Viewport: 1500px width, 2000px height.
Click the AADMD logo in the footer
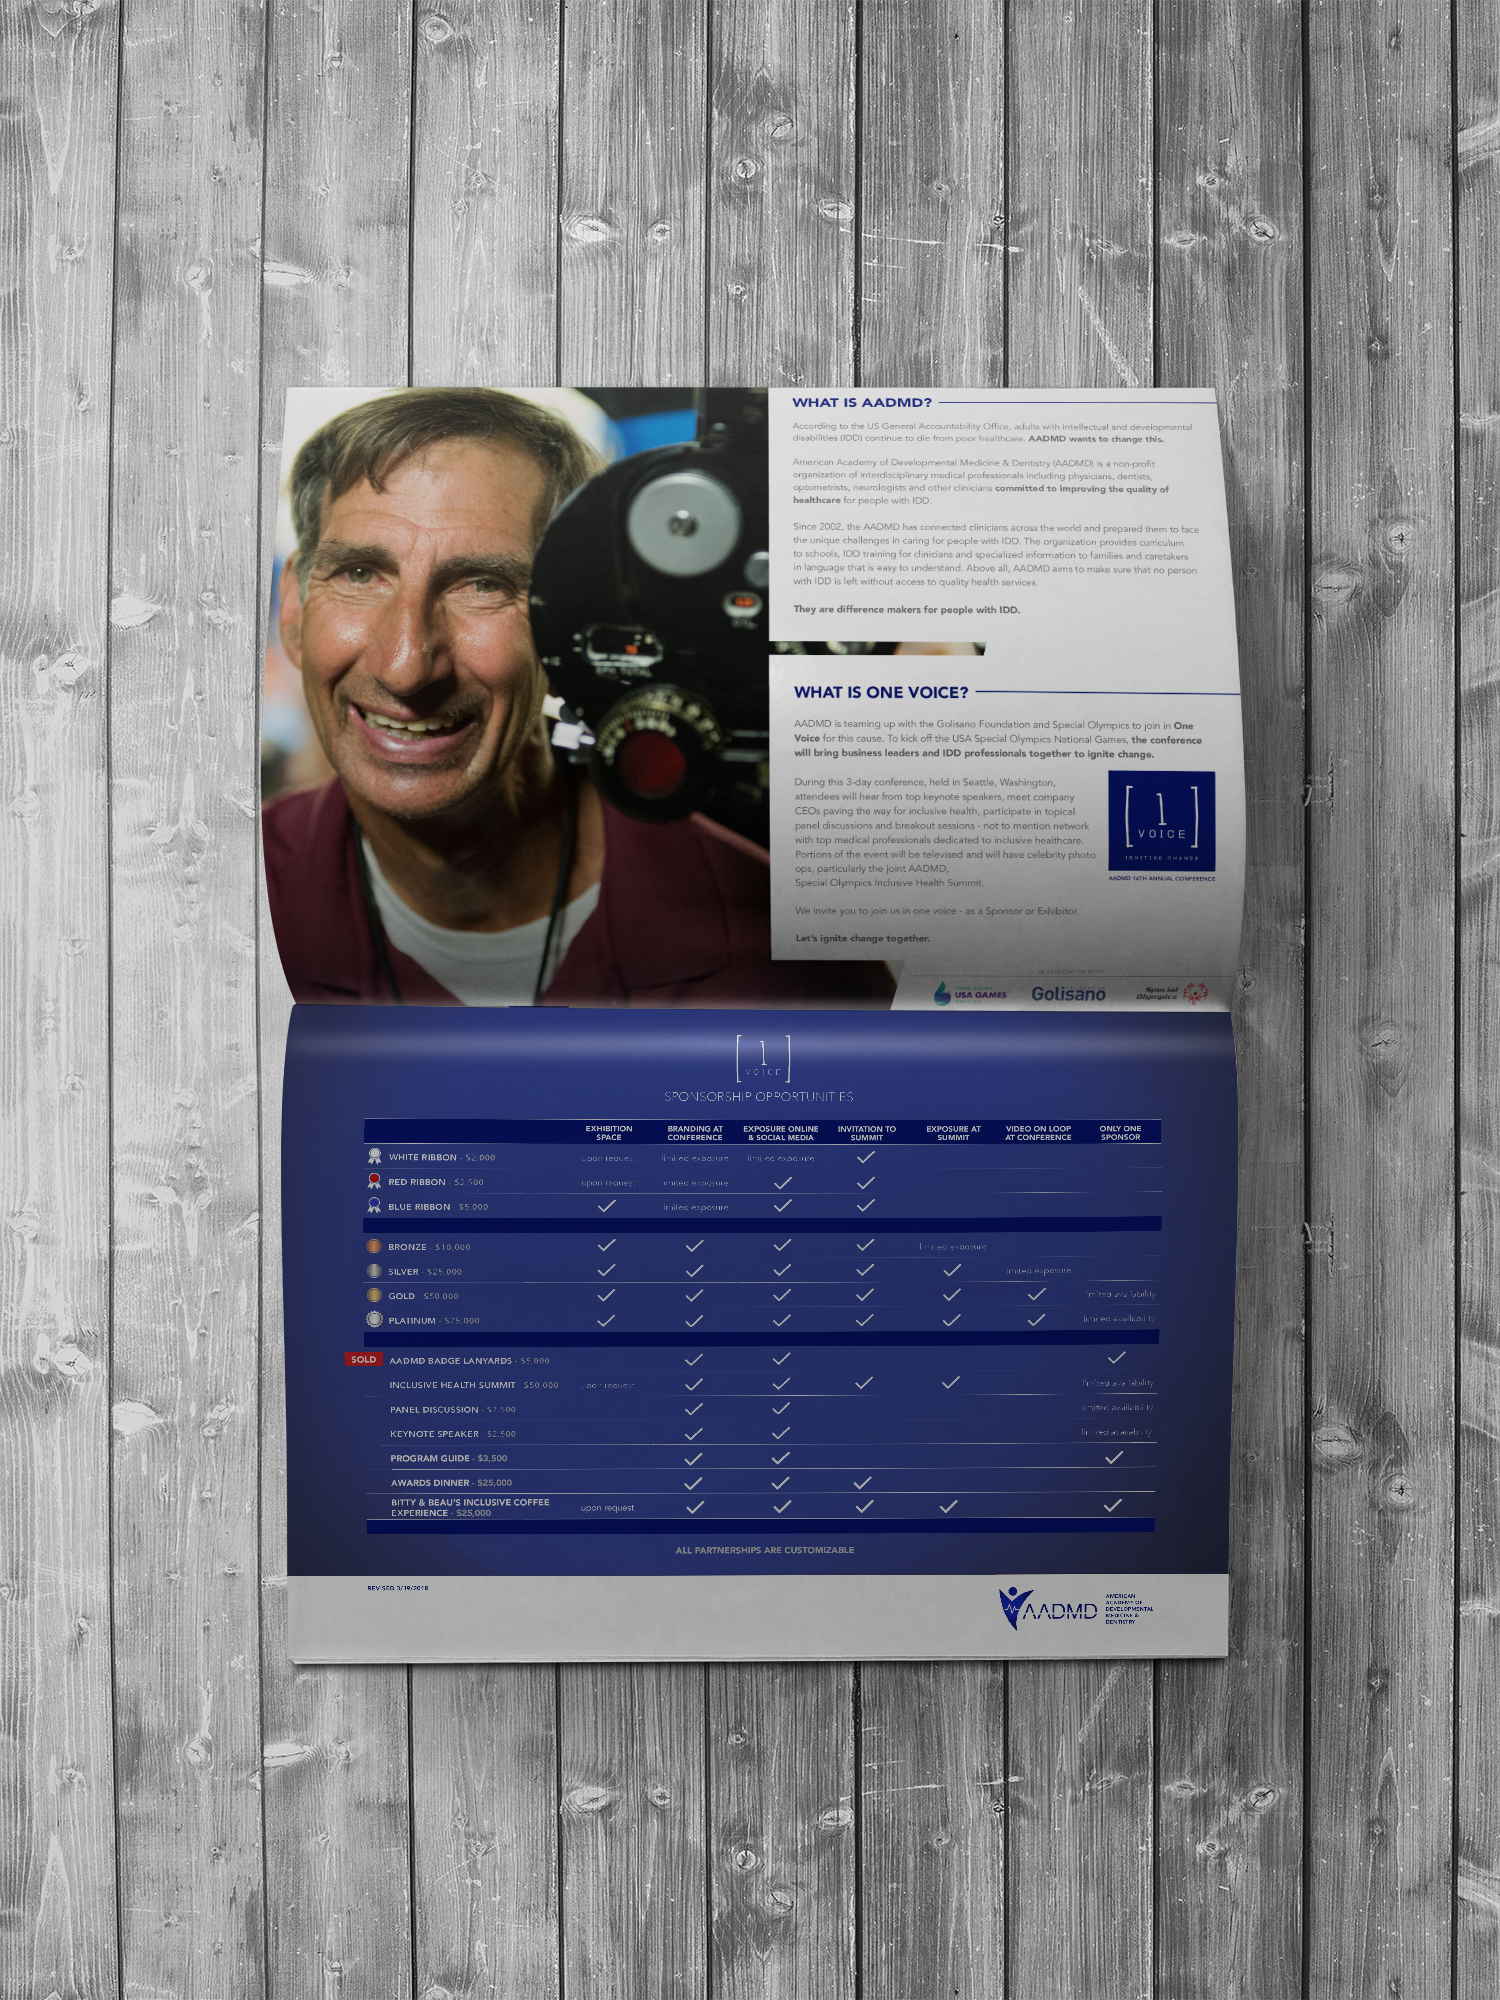pos(1076,1609)
